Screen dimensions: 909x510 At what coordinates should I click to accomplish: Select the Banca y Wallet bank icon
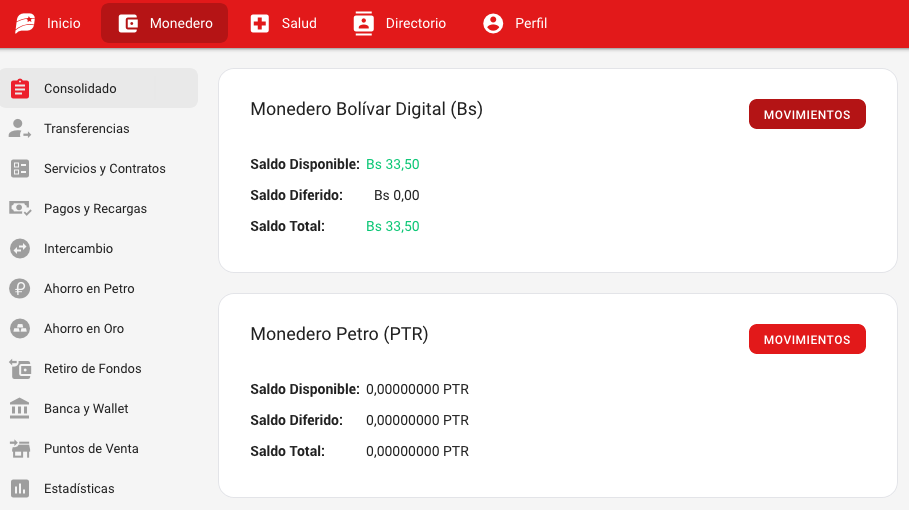point(20,409)
